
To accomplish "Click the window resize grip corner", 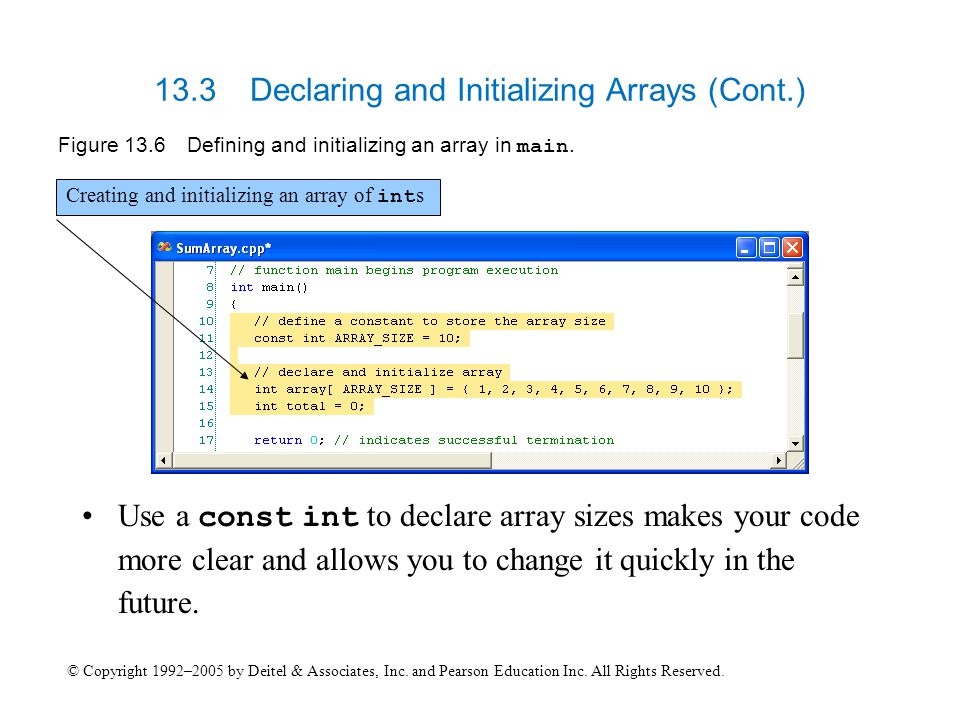I will tap(796, 462).
